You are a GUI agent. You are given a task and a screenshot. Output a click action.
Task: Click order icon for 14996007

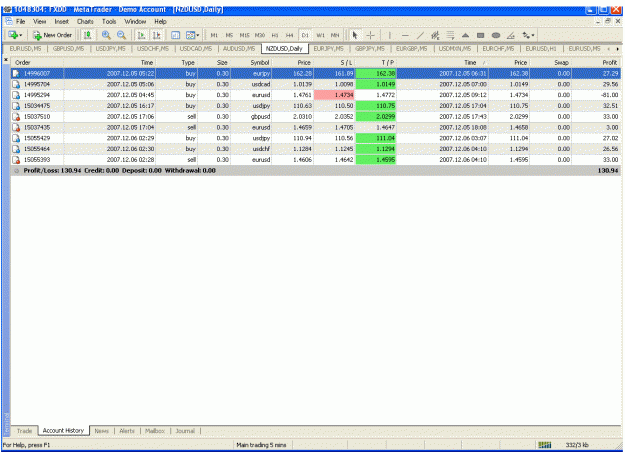(16, 73)
